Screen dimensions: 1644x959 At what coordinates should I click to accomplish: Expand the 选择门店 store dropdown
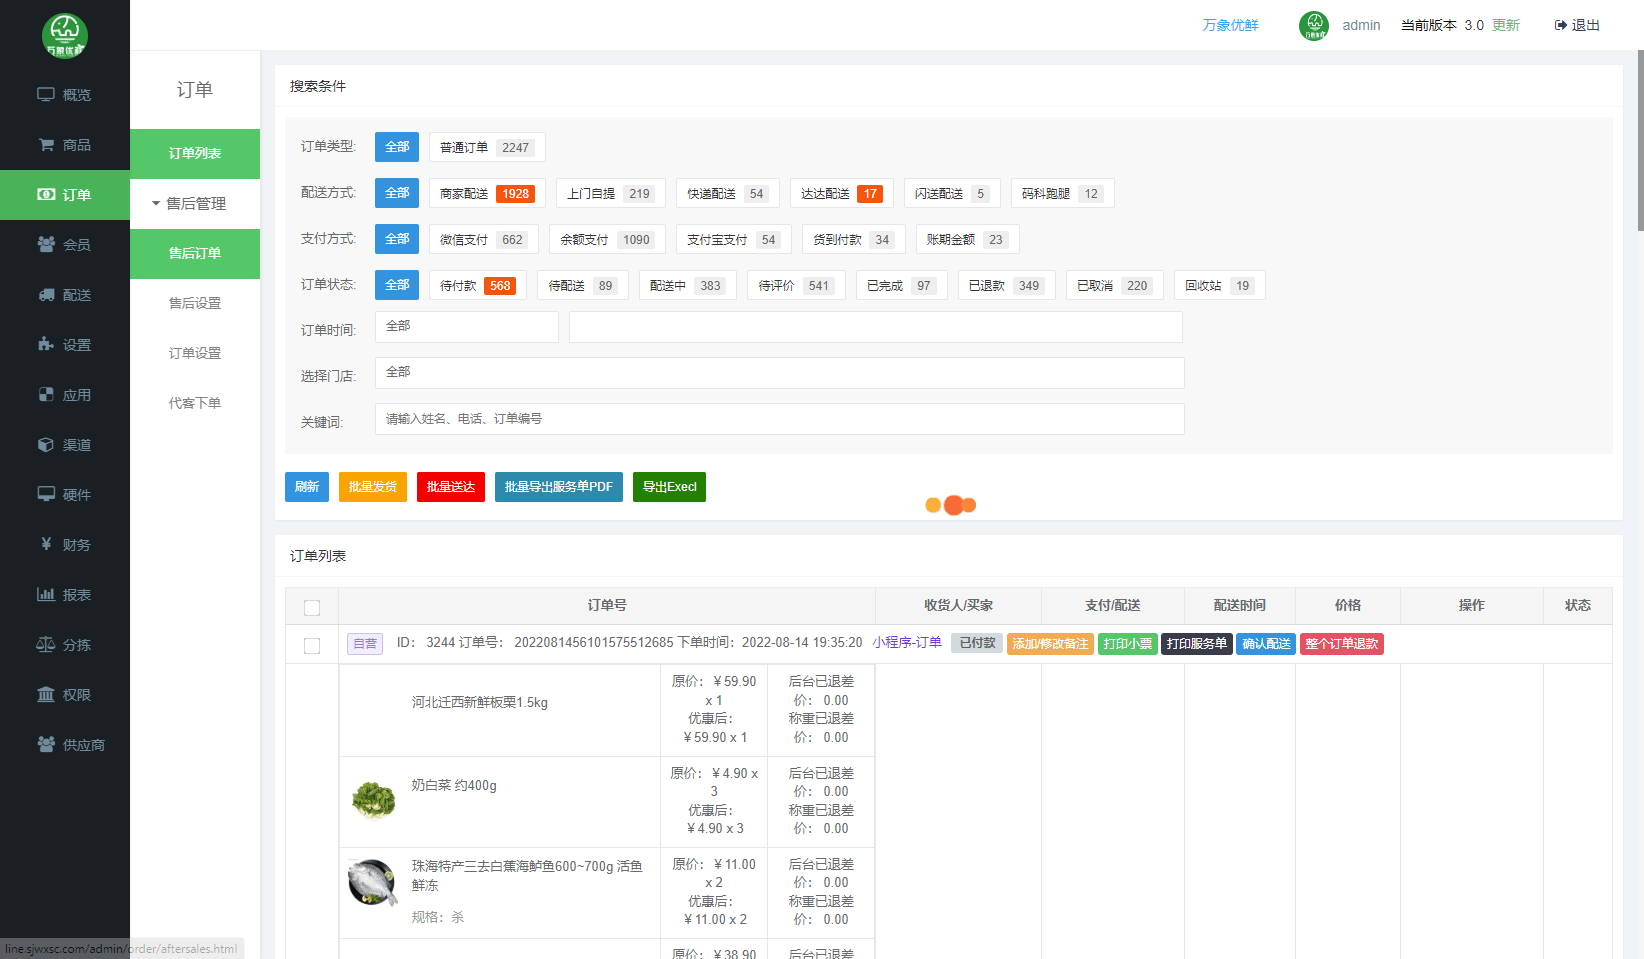779,373
